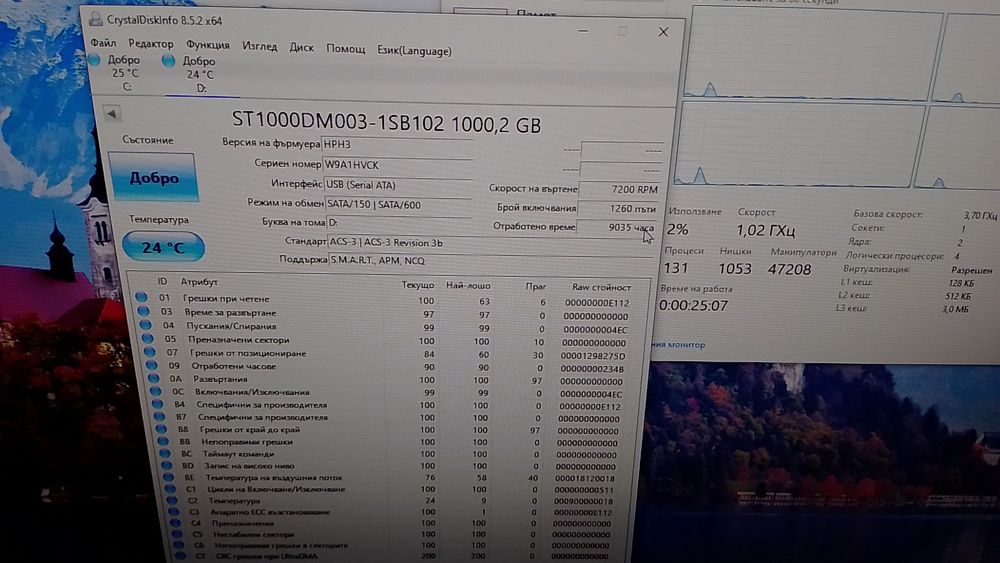
Task: Open the Изглед menu
Action: 260,47
